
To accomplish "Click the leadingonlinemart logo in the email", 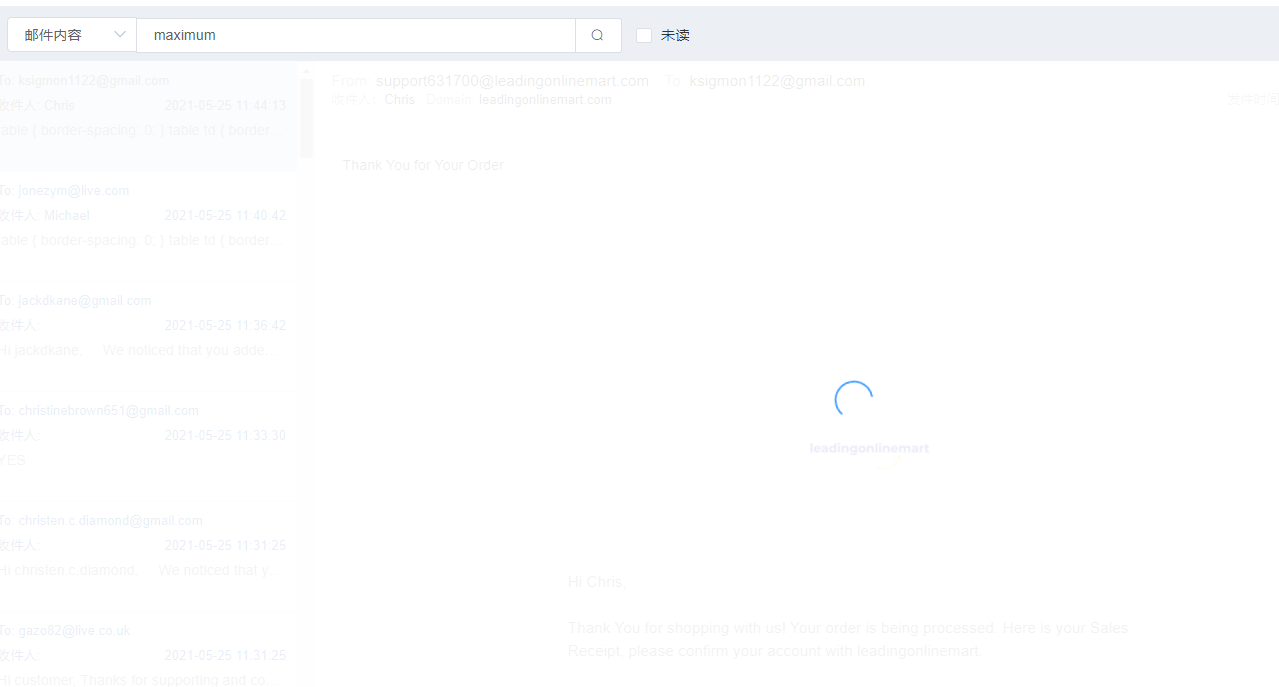I will 869,449.
